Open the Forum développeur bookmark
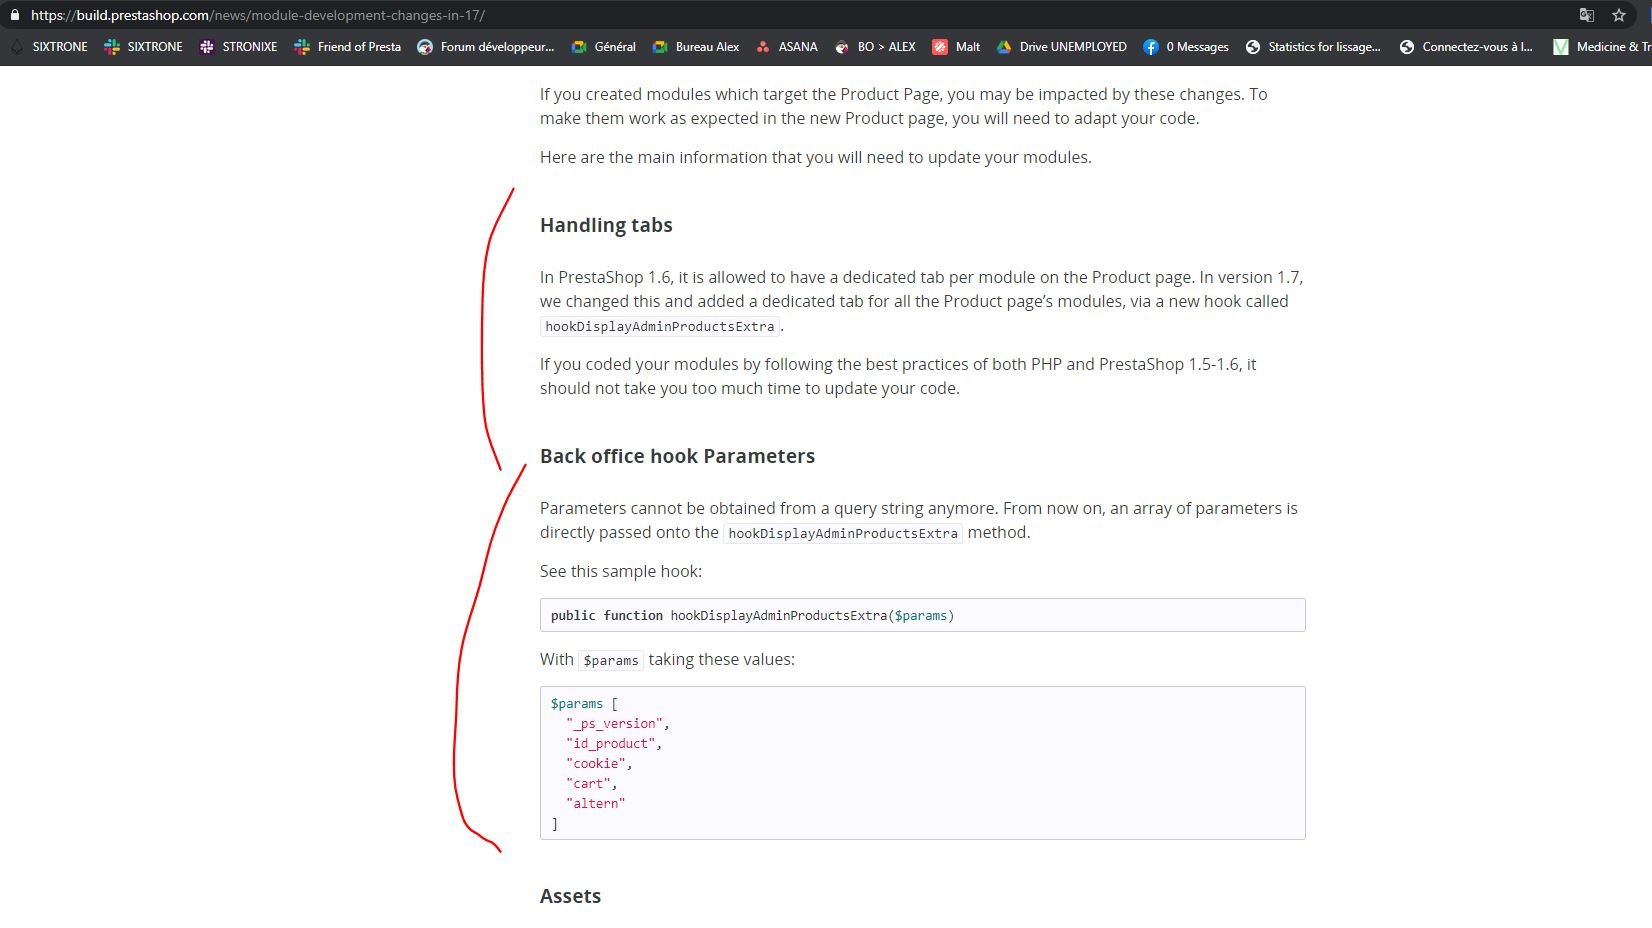The height and width of the screenshot is (928, 1652). [486, 47]
